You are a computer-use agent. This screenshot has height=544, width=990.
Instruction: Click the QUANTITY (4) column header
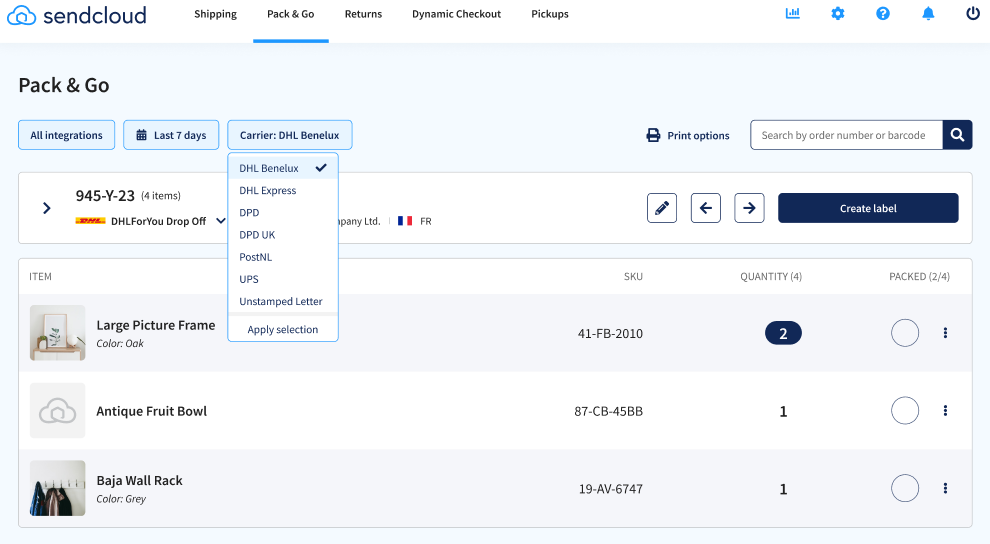click(771, 276)
